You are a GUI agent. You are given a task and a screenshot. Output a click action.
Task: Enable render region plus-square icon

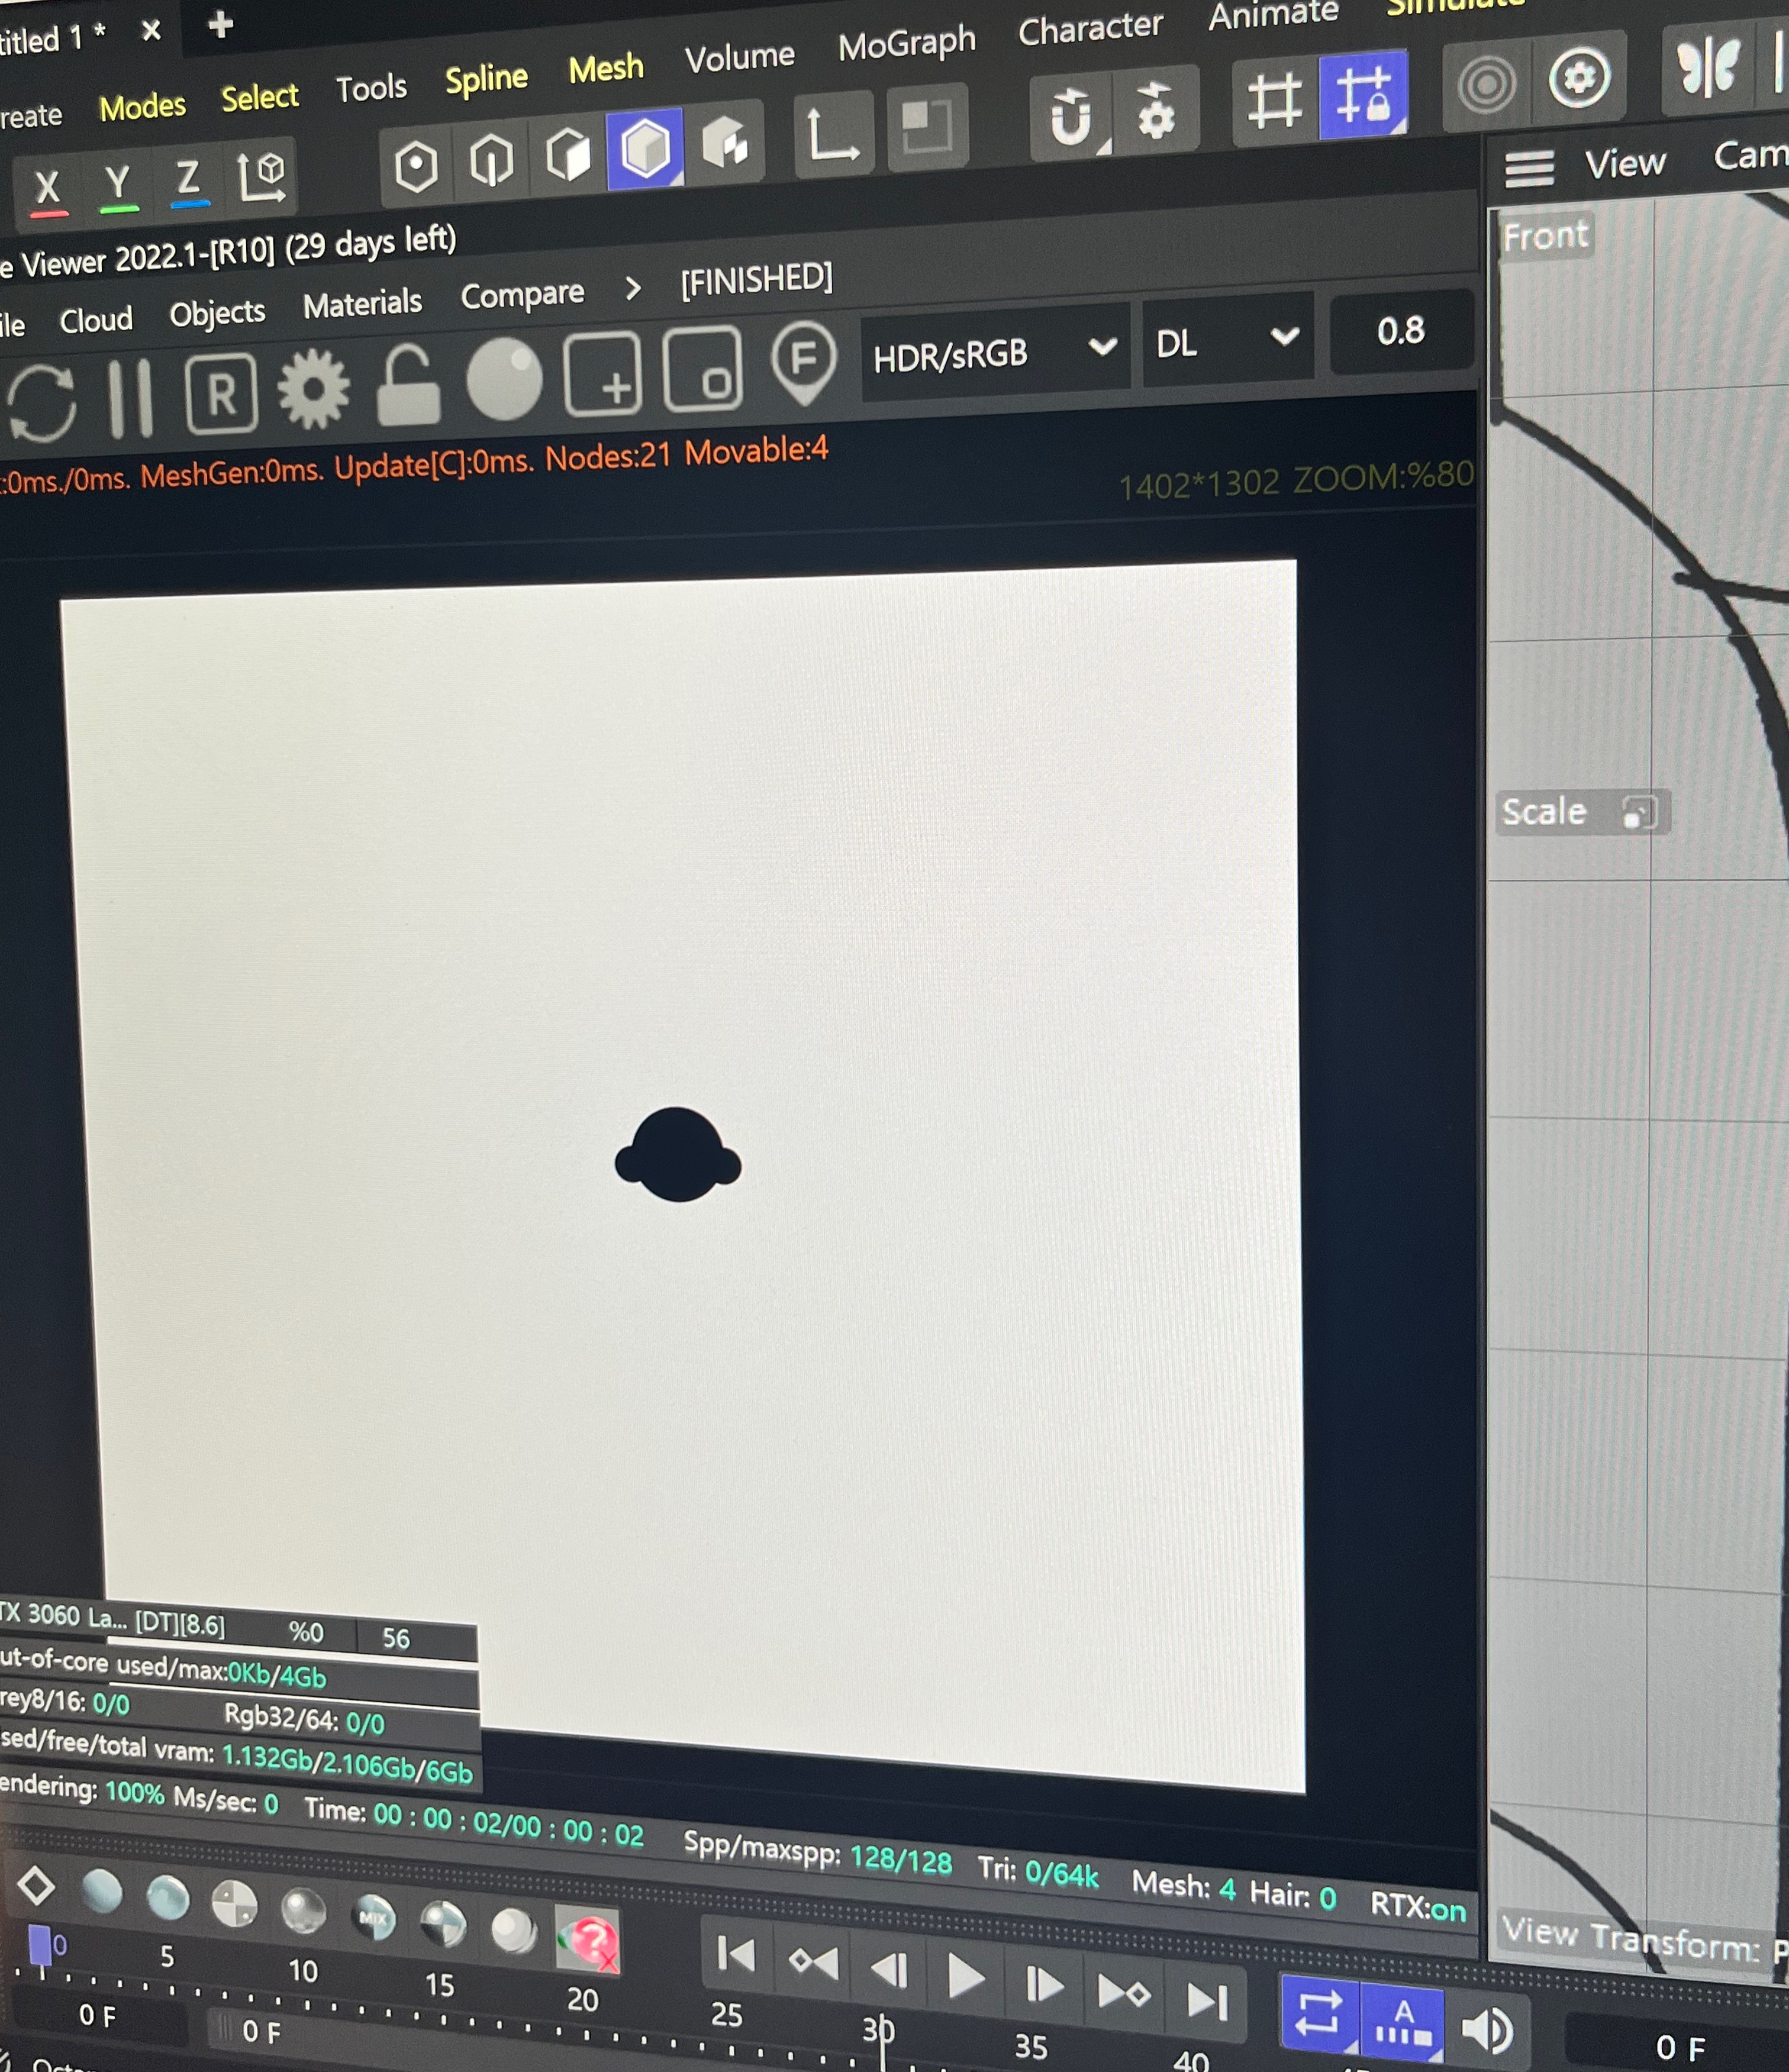[603, 374]
